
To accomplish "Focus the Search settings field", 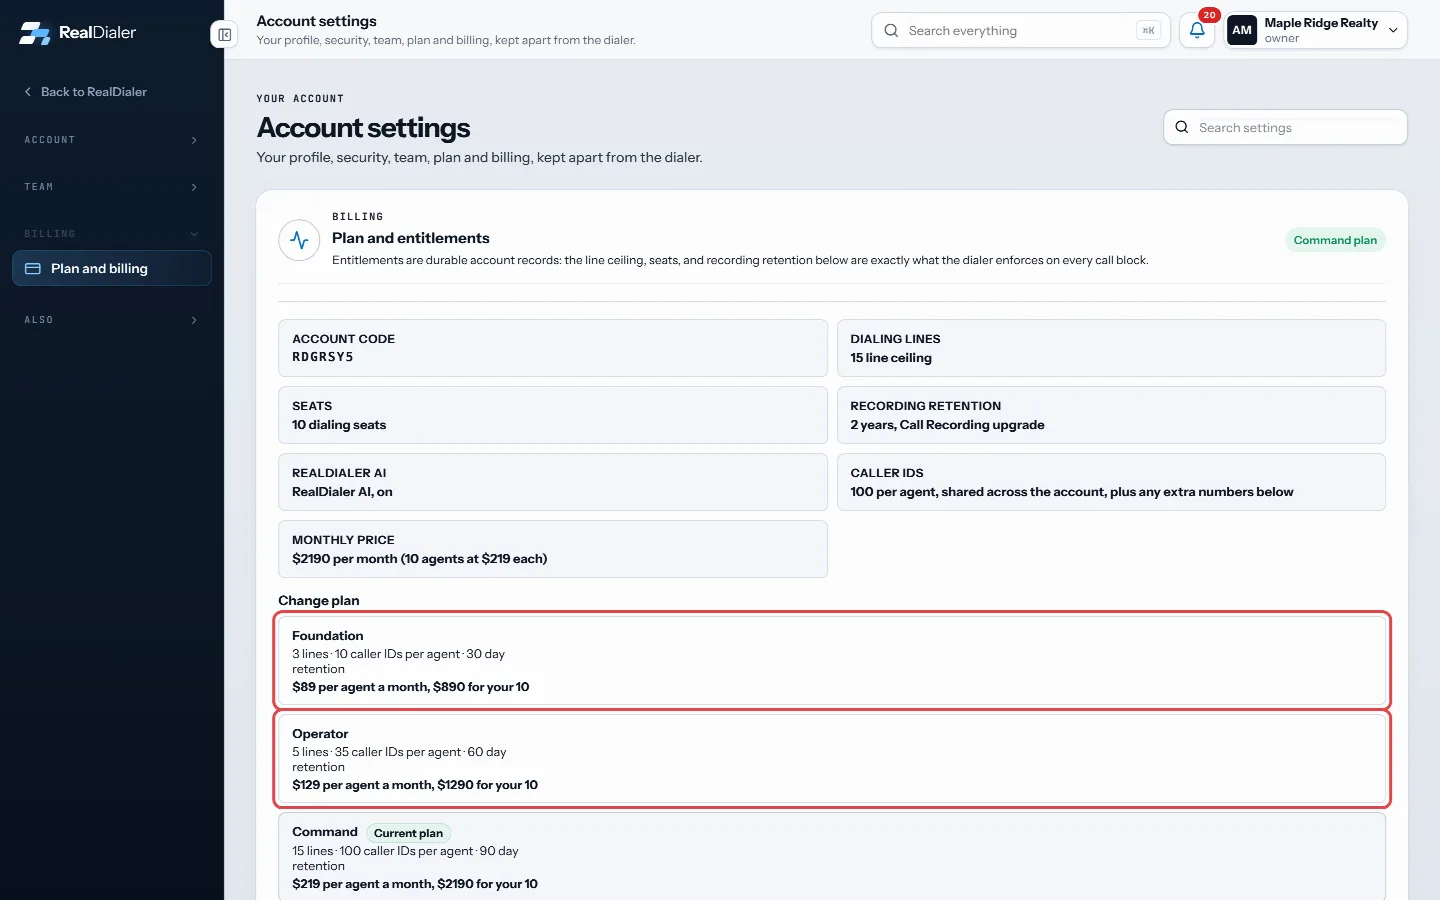I will pyautogui.click(x=1285, y=127).
